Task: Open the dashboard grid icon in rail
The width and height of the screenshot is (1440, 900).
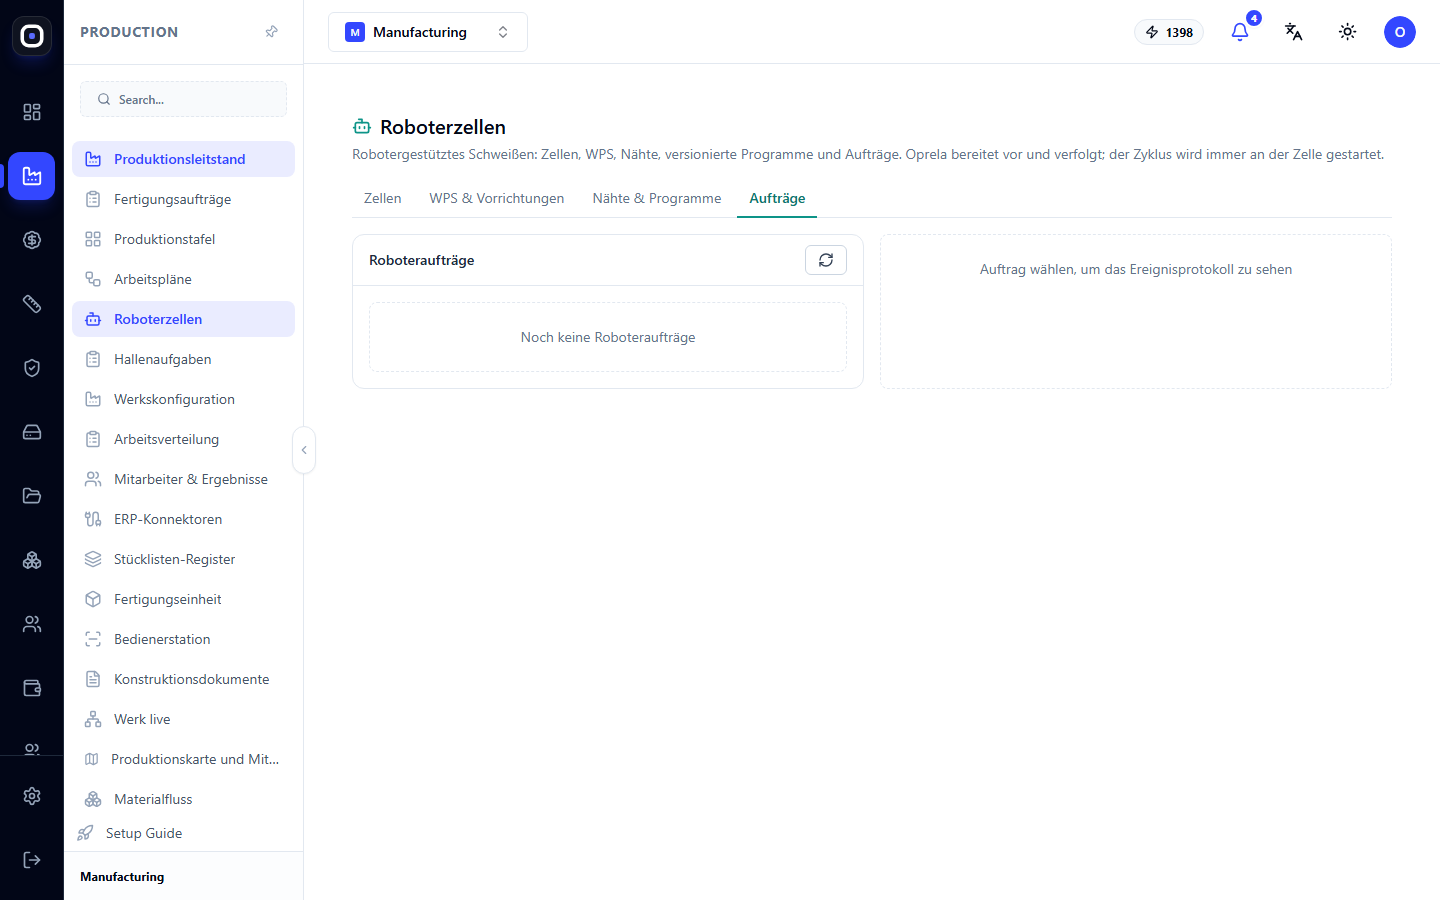Action: pos(32,112)
